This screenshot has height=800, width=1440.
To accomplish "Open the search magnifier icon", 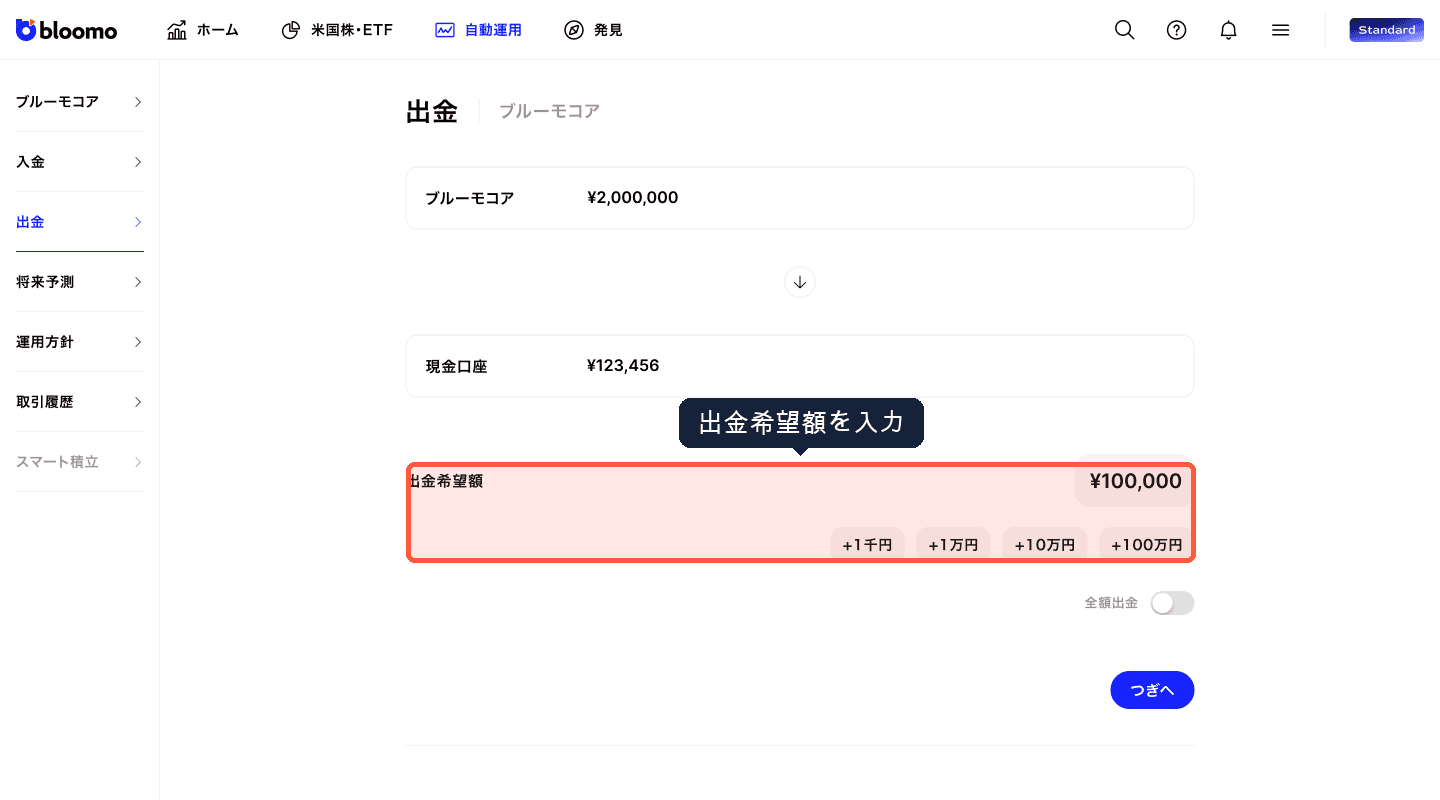I will tap(1124, 30).
